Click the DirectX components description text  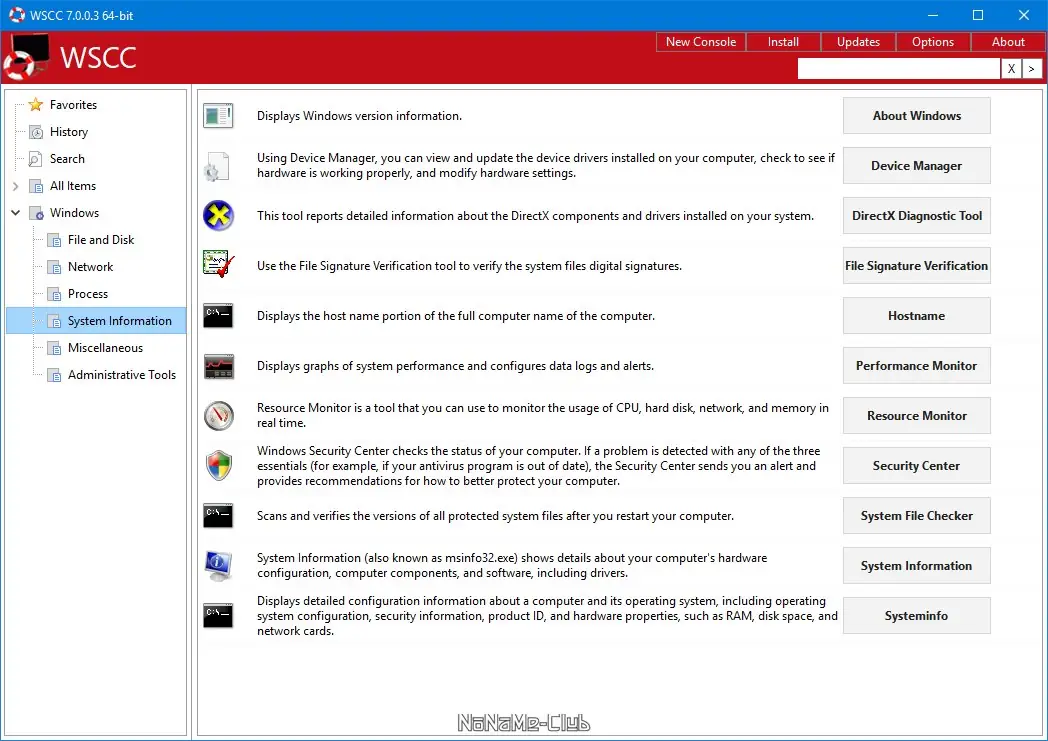[x=535, y=216]
